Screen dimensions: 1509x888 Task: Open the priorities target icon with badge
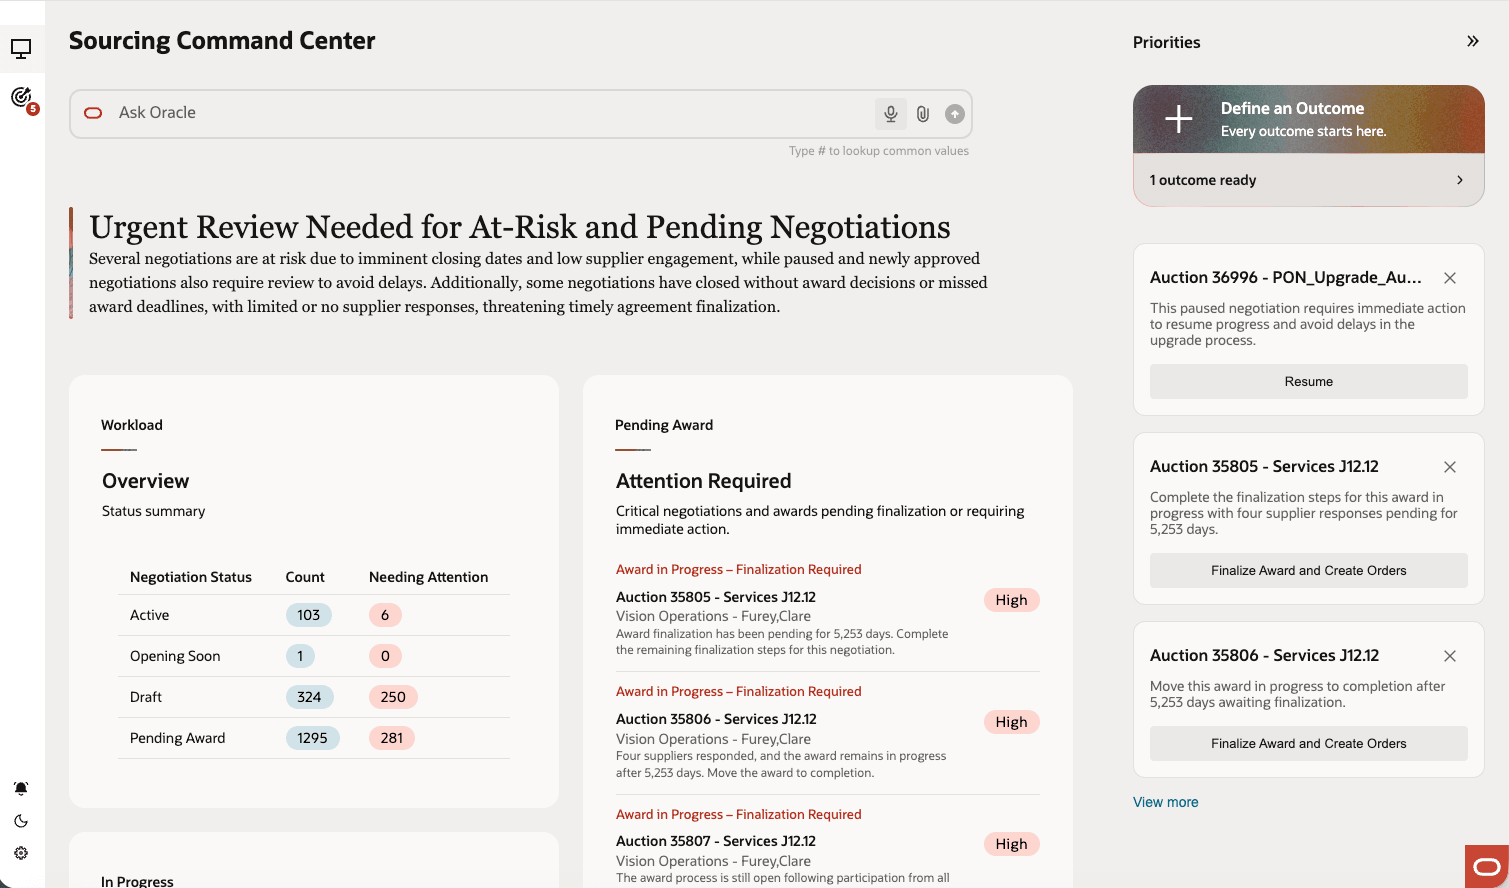[21, 97]
